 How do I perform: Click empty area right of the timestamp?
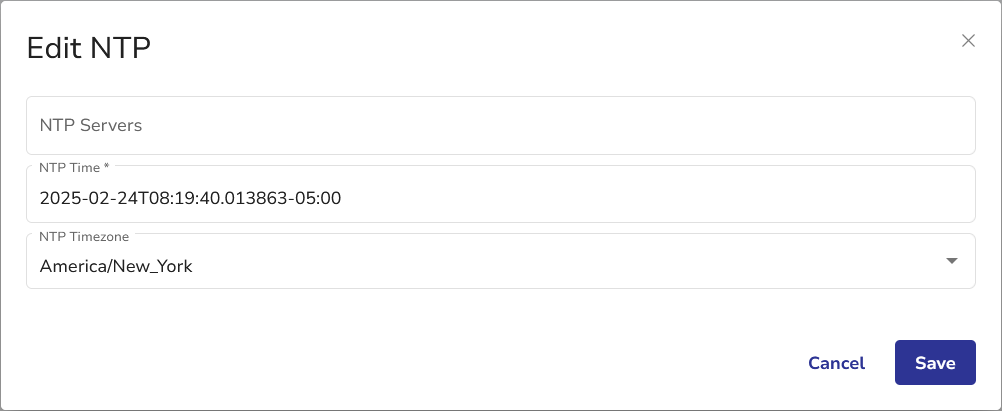(650, 198)
